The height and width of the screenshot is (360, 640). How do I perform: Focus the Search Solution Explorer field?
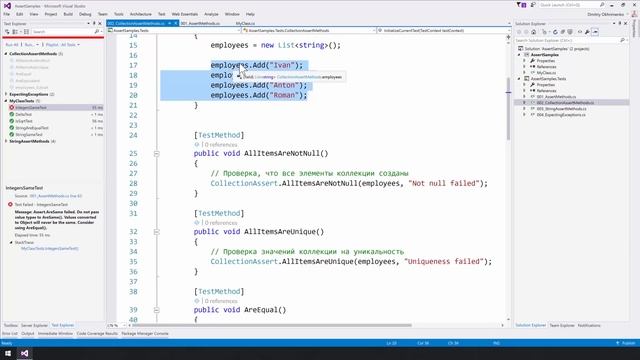point(567,40)
